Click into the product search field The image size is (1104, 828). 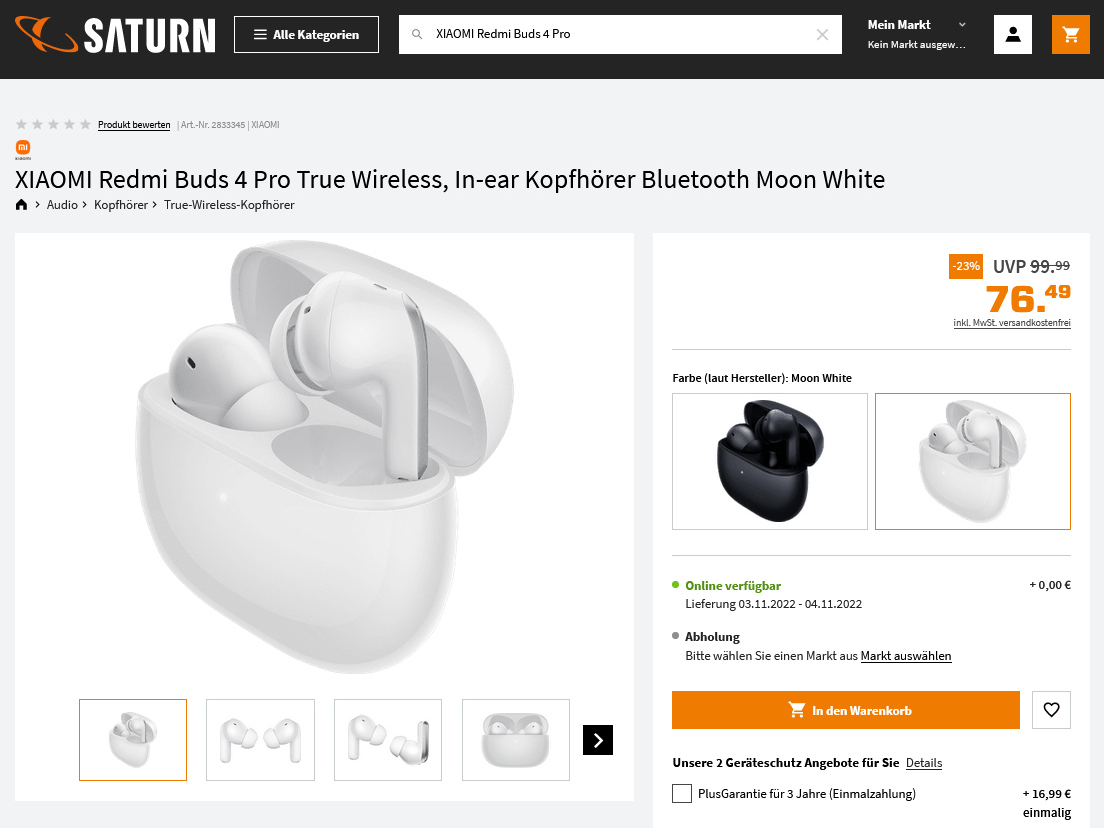[x=620, y=35]
